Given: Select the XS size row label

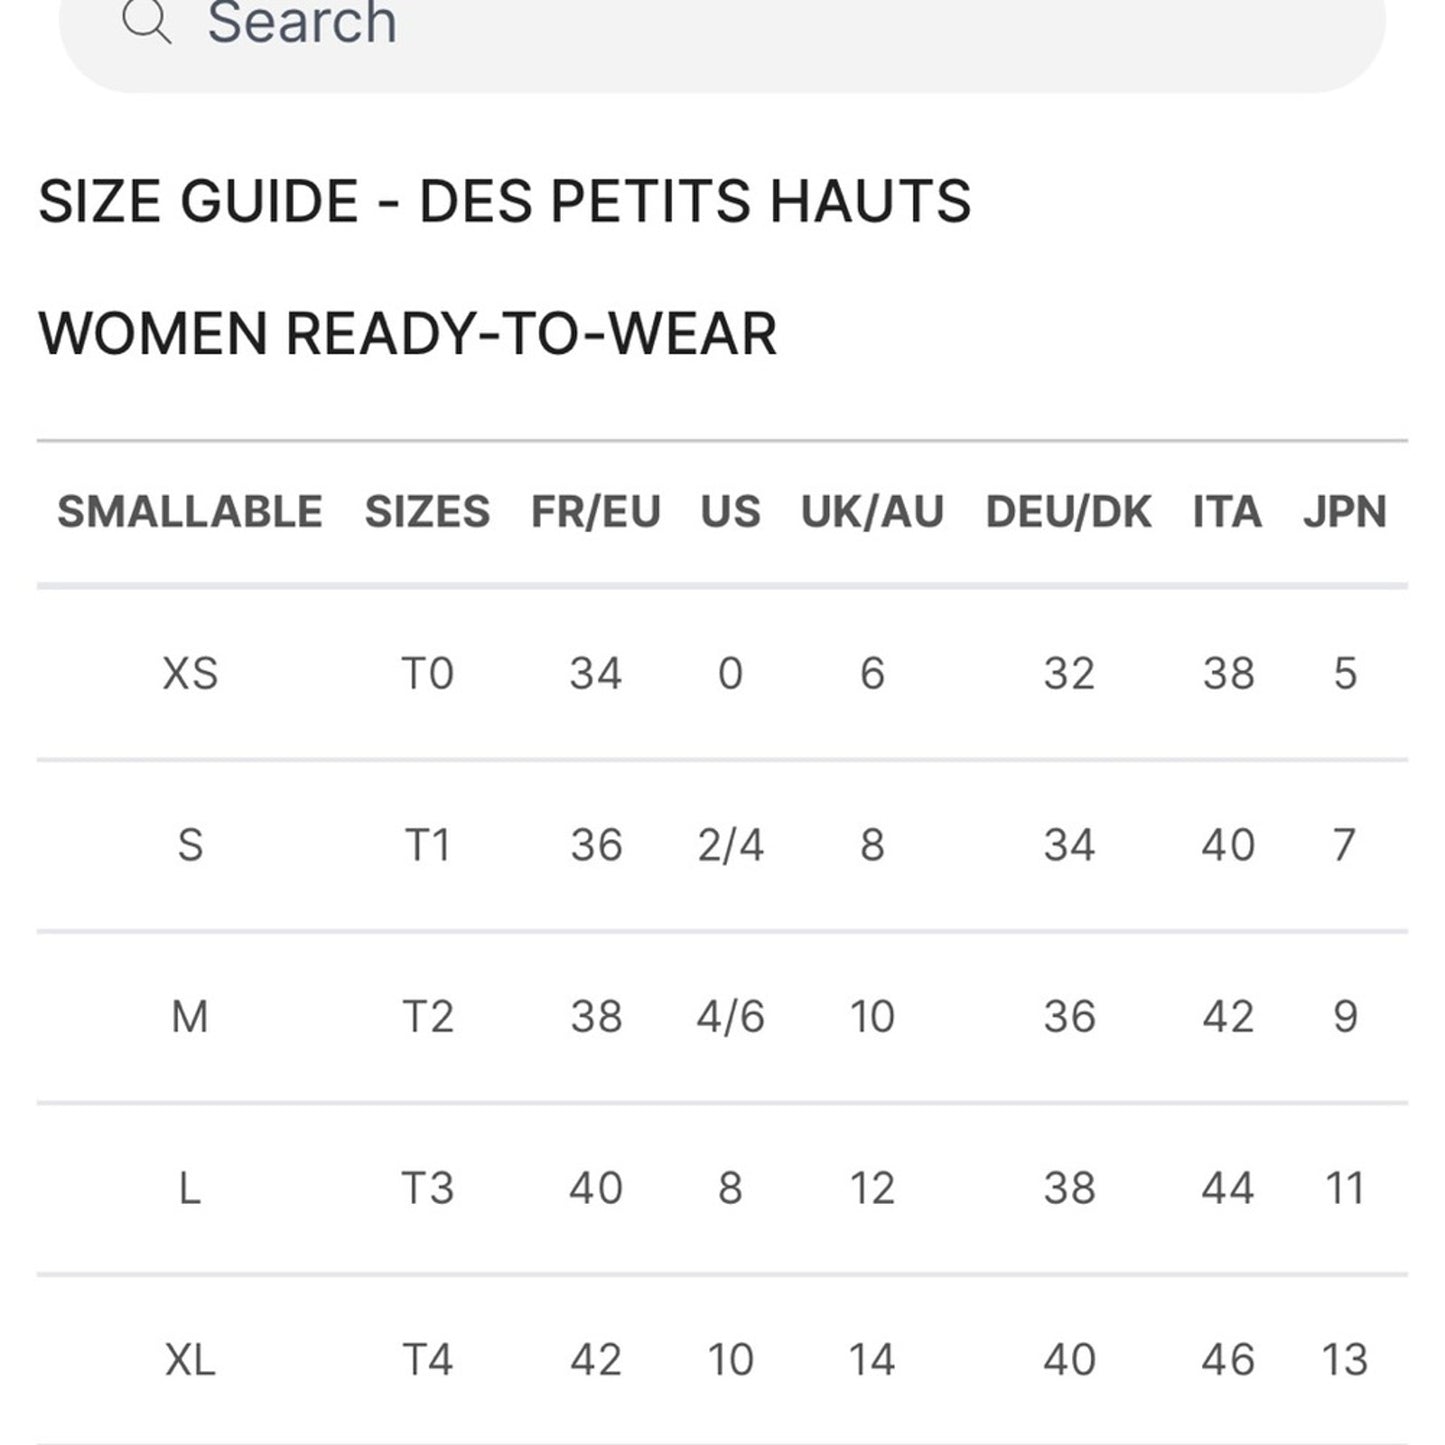Looking at the screenshot, I should [190, 673].
